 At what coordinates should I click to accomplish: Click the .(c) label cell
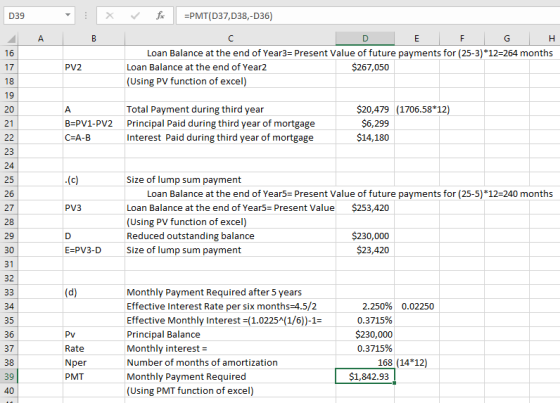point(94,180)
